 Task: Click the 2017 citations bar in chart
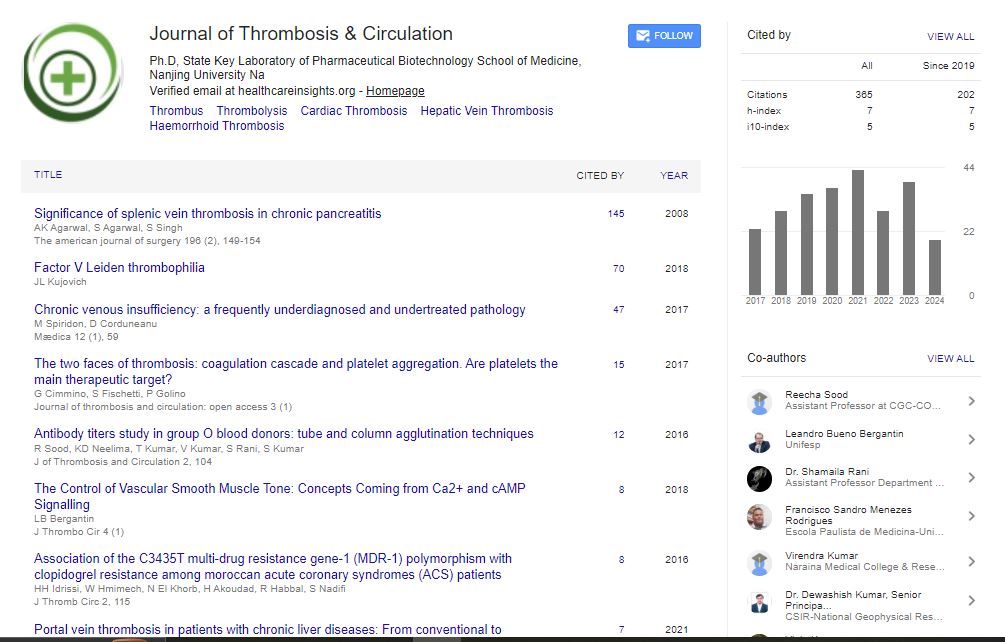point(755,262)
